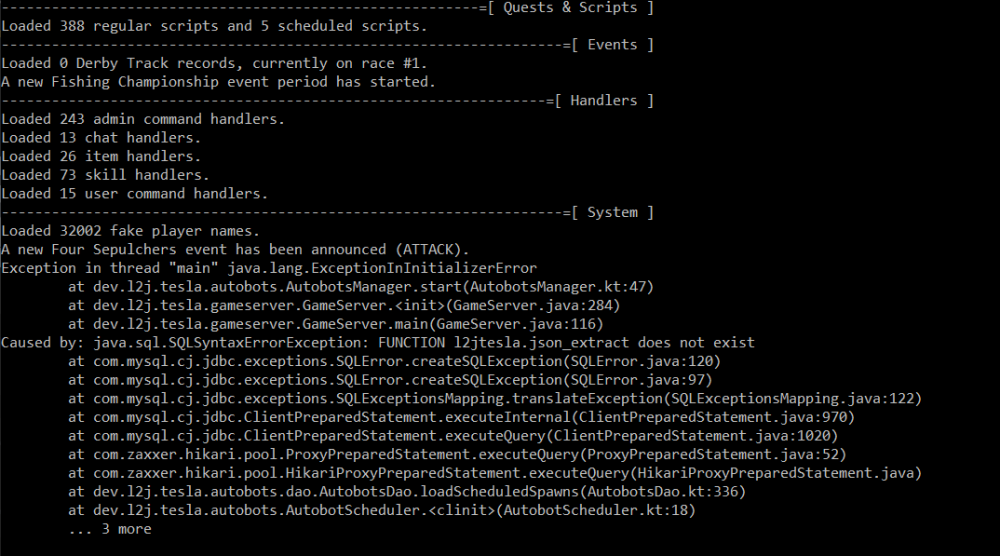Click the "Loaded 388 regular scripts" line
This screenshot has width=1000, height=556.
(213, 26)
